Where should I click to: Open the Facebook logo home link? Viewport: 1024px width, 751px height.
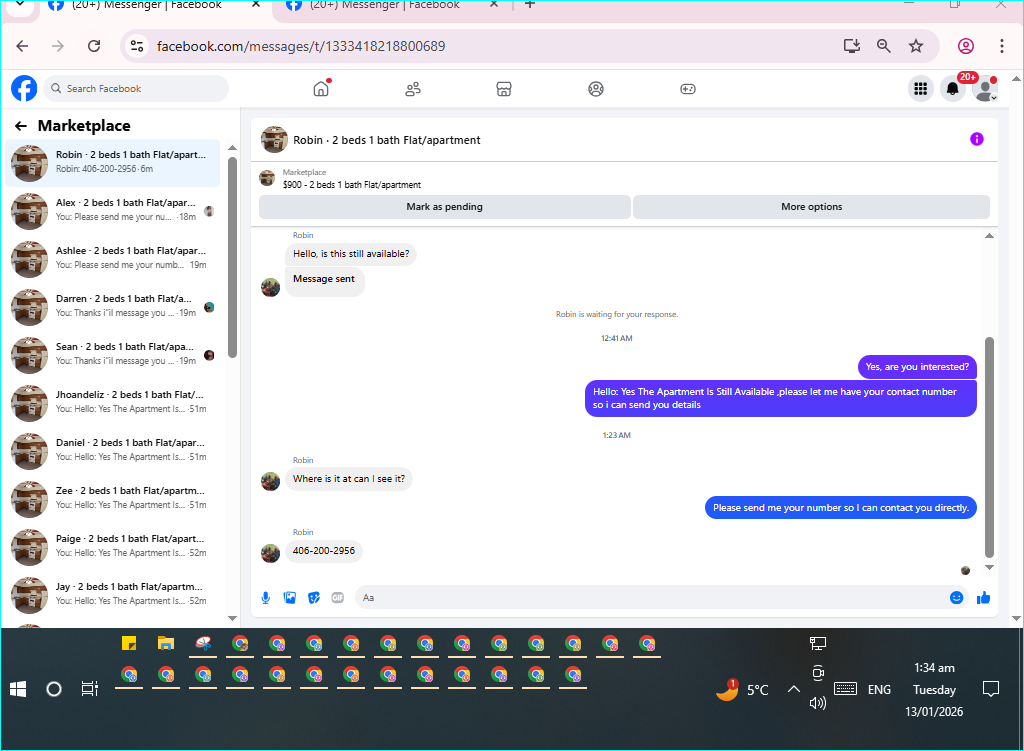24,88
